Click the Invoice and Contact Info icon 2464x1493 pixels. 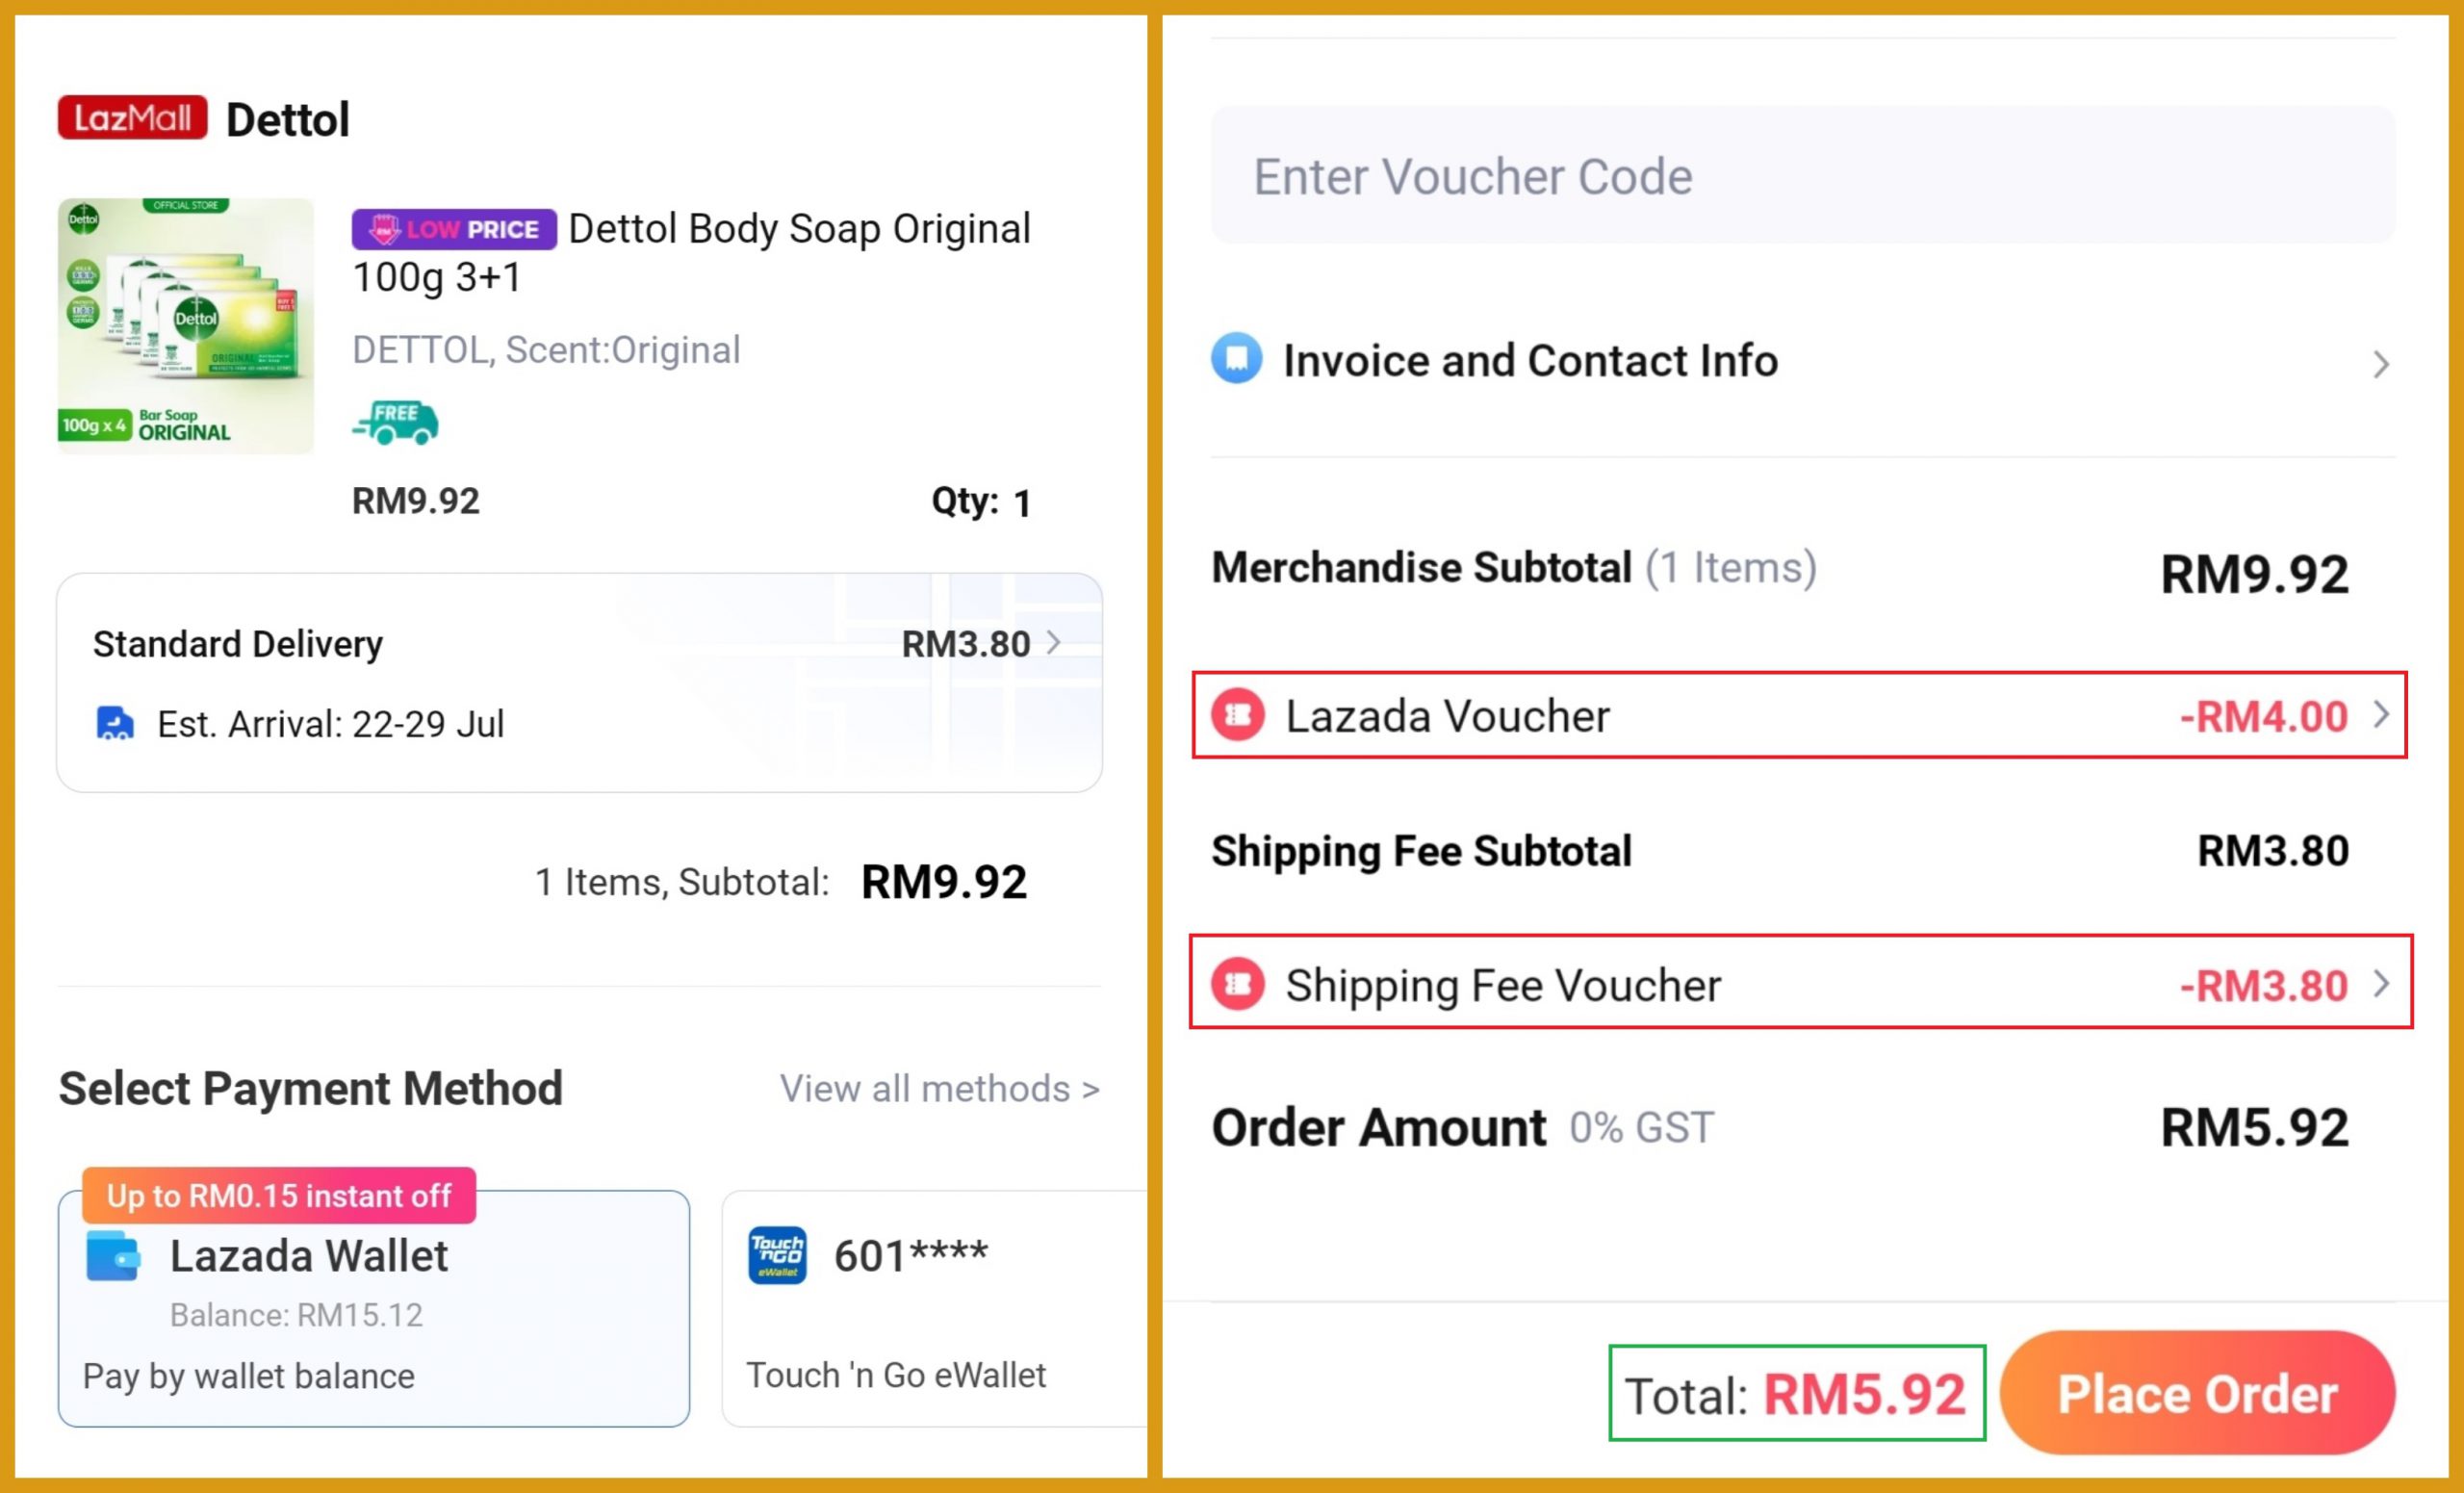pos(1237,358)
